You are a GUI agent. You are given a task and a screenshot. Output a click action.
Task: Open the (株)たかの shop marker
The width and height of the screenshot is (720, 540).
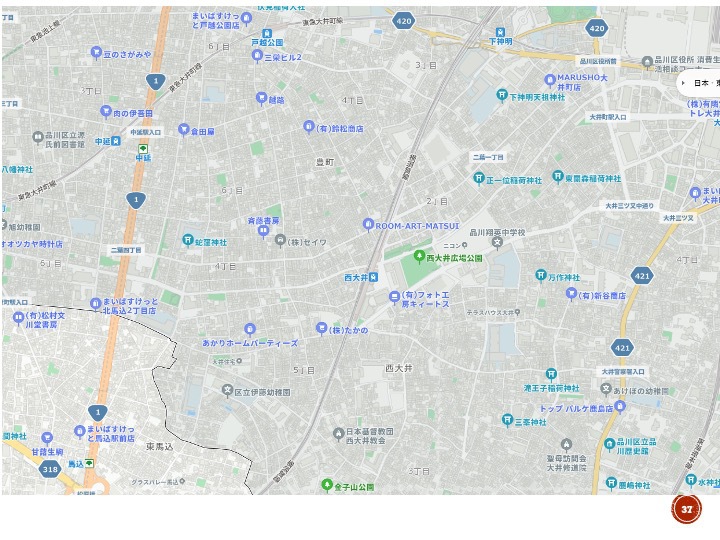[x=321, y=328]
